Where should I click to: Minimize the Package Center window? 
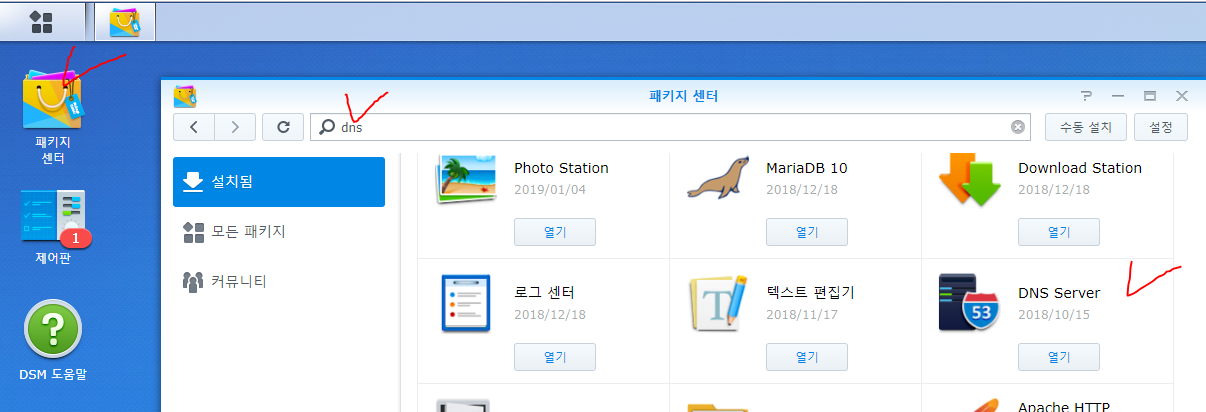(1118, 96)
